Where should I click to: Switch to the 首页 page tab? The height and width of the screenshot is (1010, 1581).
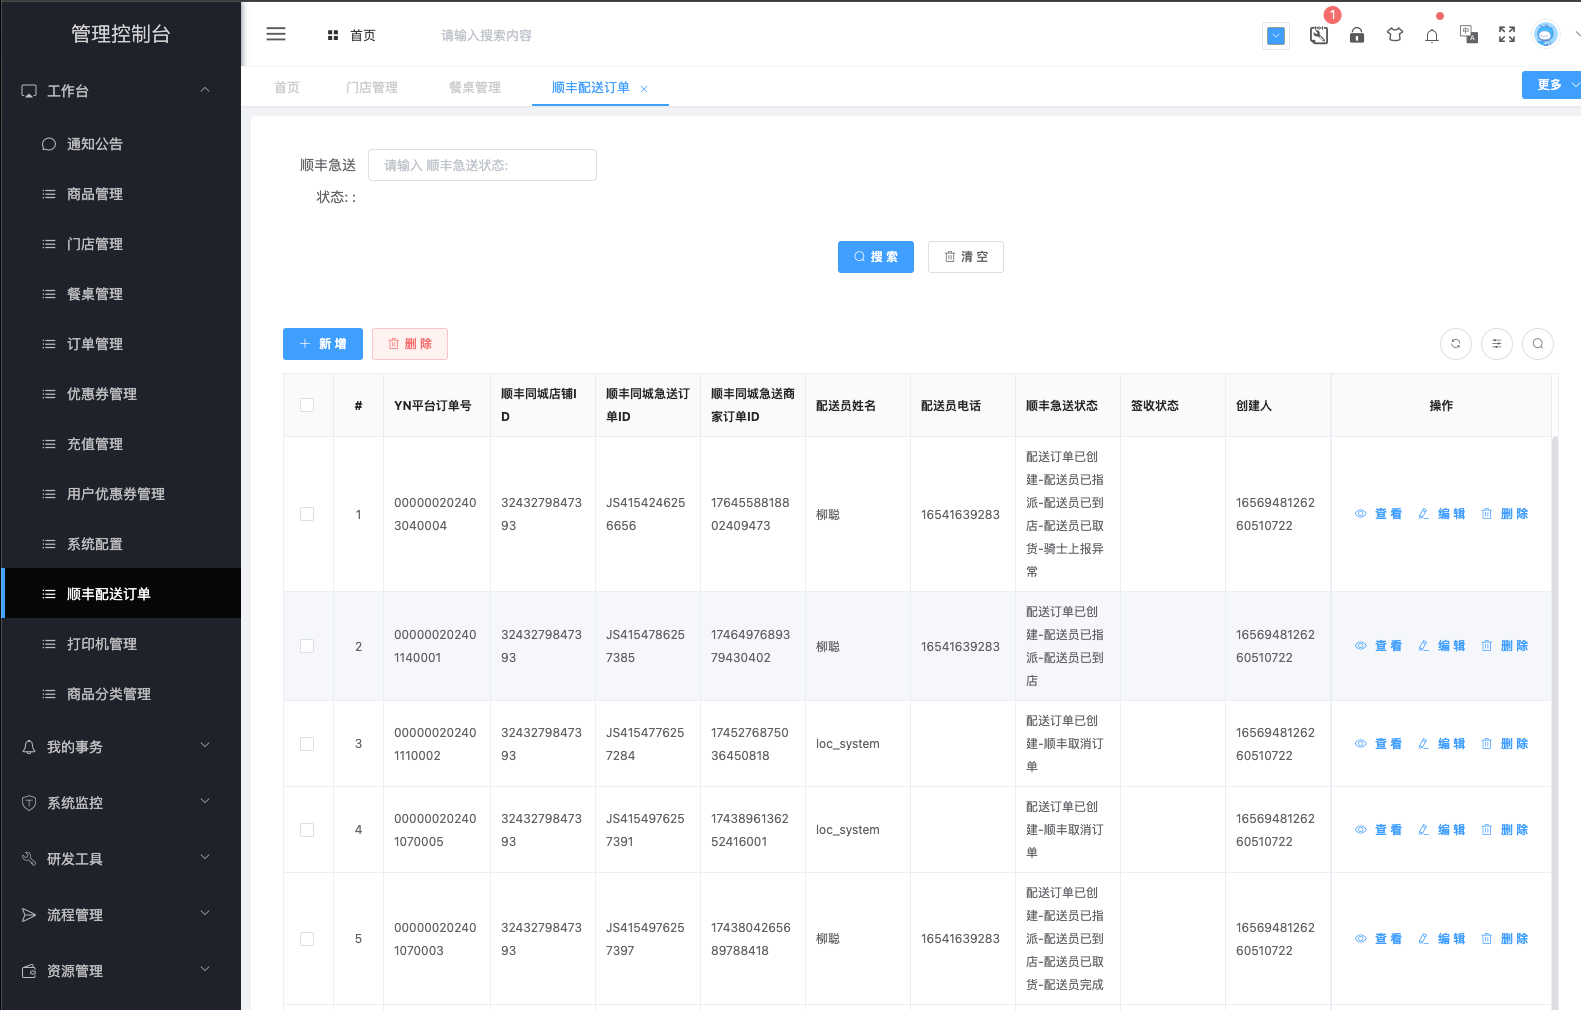(x=287, y=88)
